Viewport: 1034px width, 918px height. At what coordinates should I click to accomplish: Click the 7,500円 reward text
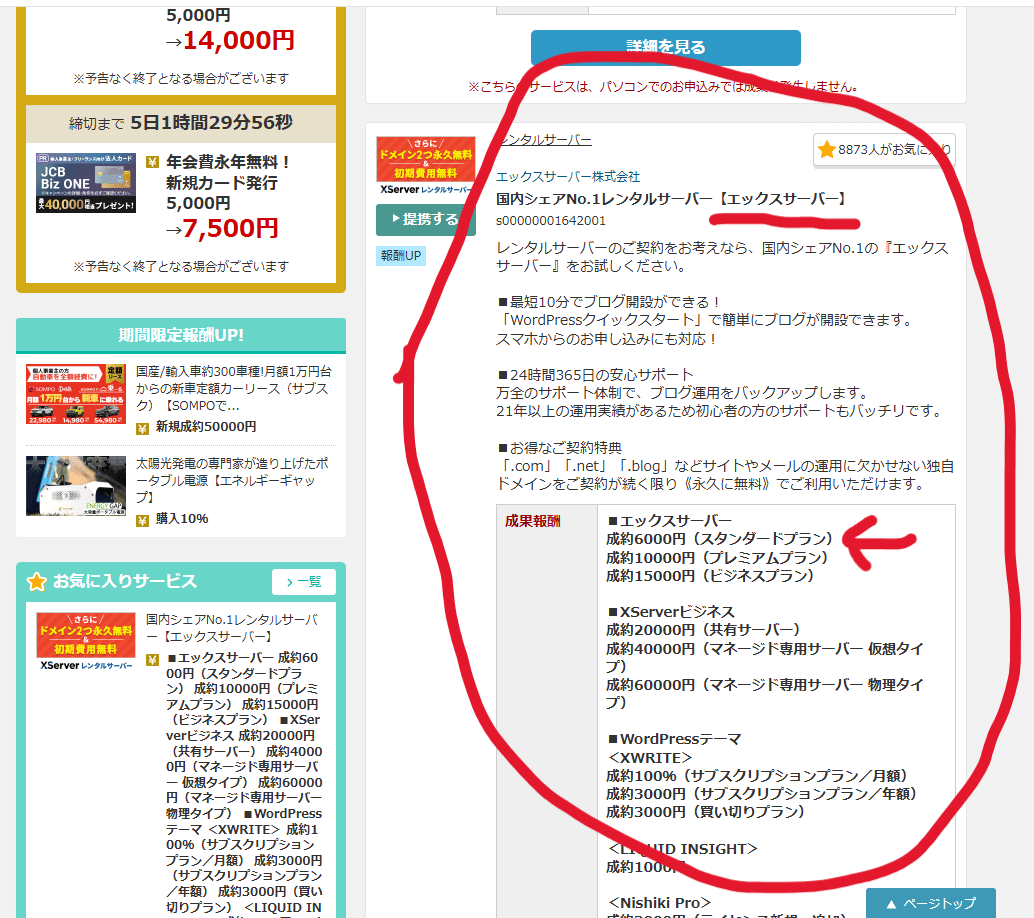pyautogui.click(x=231, y=229)
